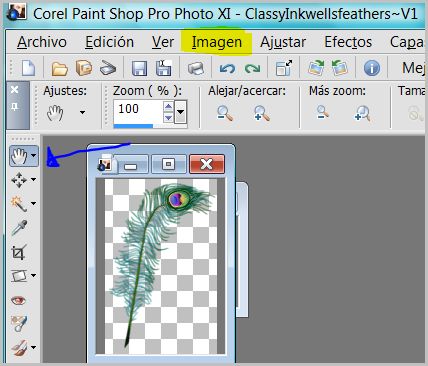Click the Más zoom zoom-in magnifier

[x=362, y=113]
